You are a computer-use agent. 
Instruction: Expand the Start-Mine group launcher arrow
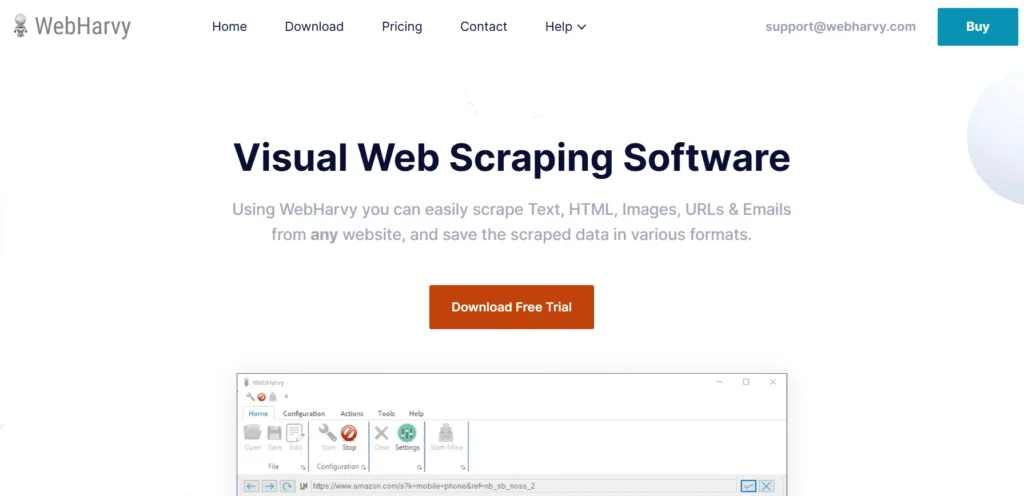463,468
